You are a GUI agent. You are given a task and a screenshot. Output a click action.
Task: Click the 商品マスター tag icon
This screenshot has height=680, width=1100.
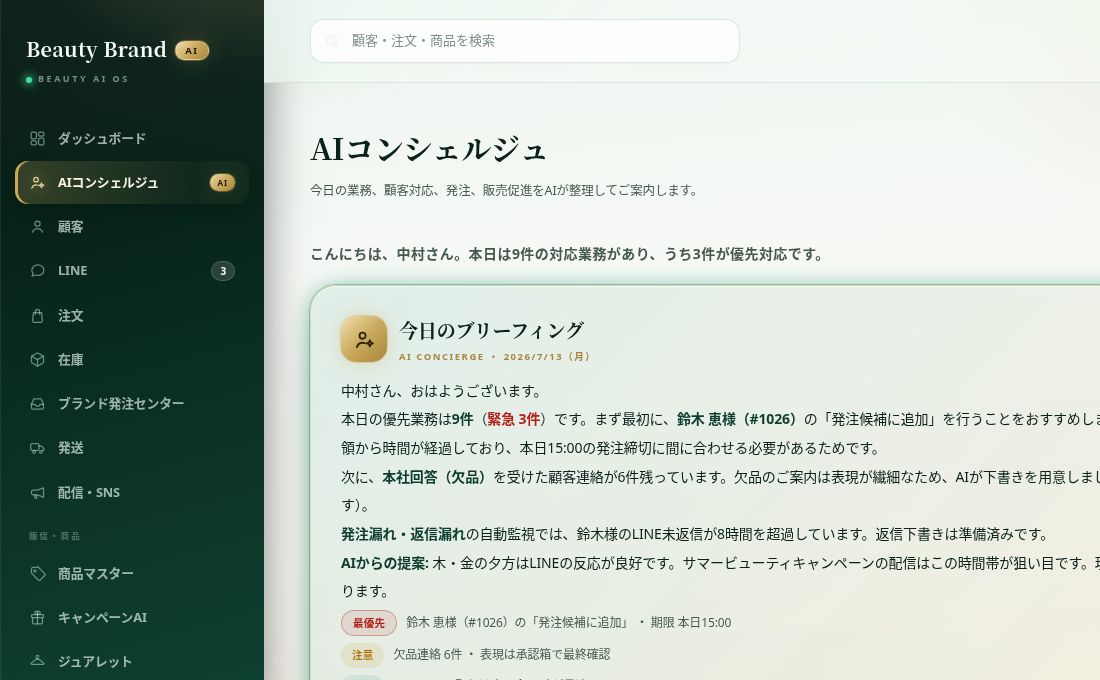click(x=37, y=573)
